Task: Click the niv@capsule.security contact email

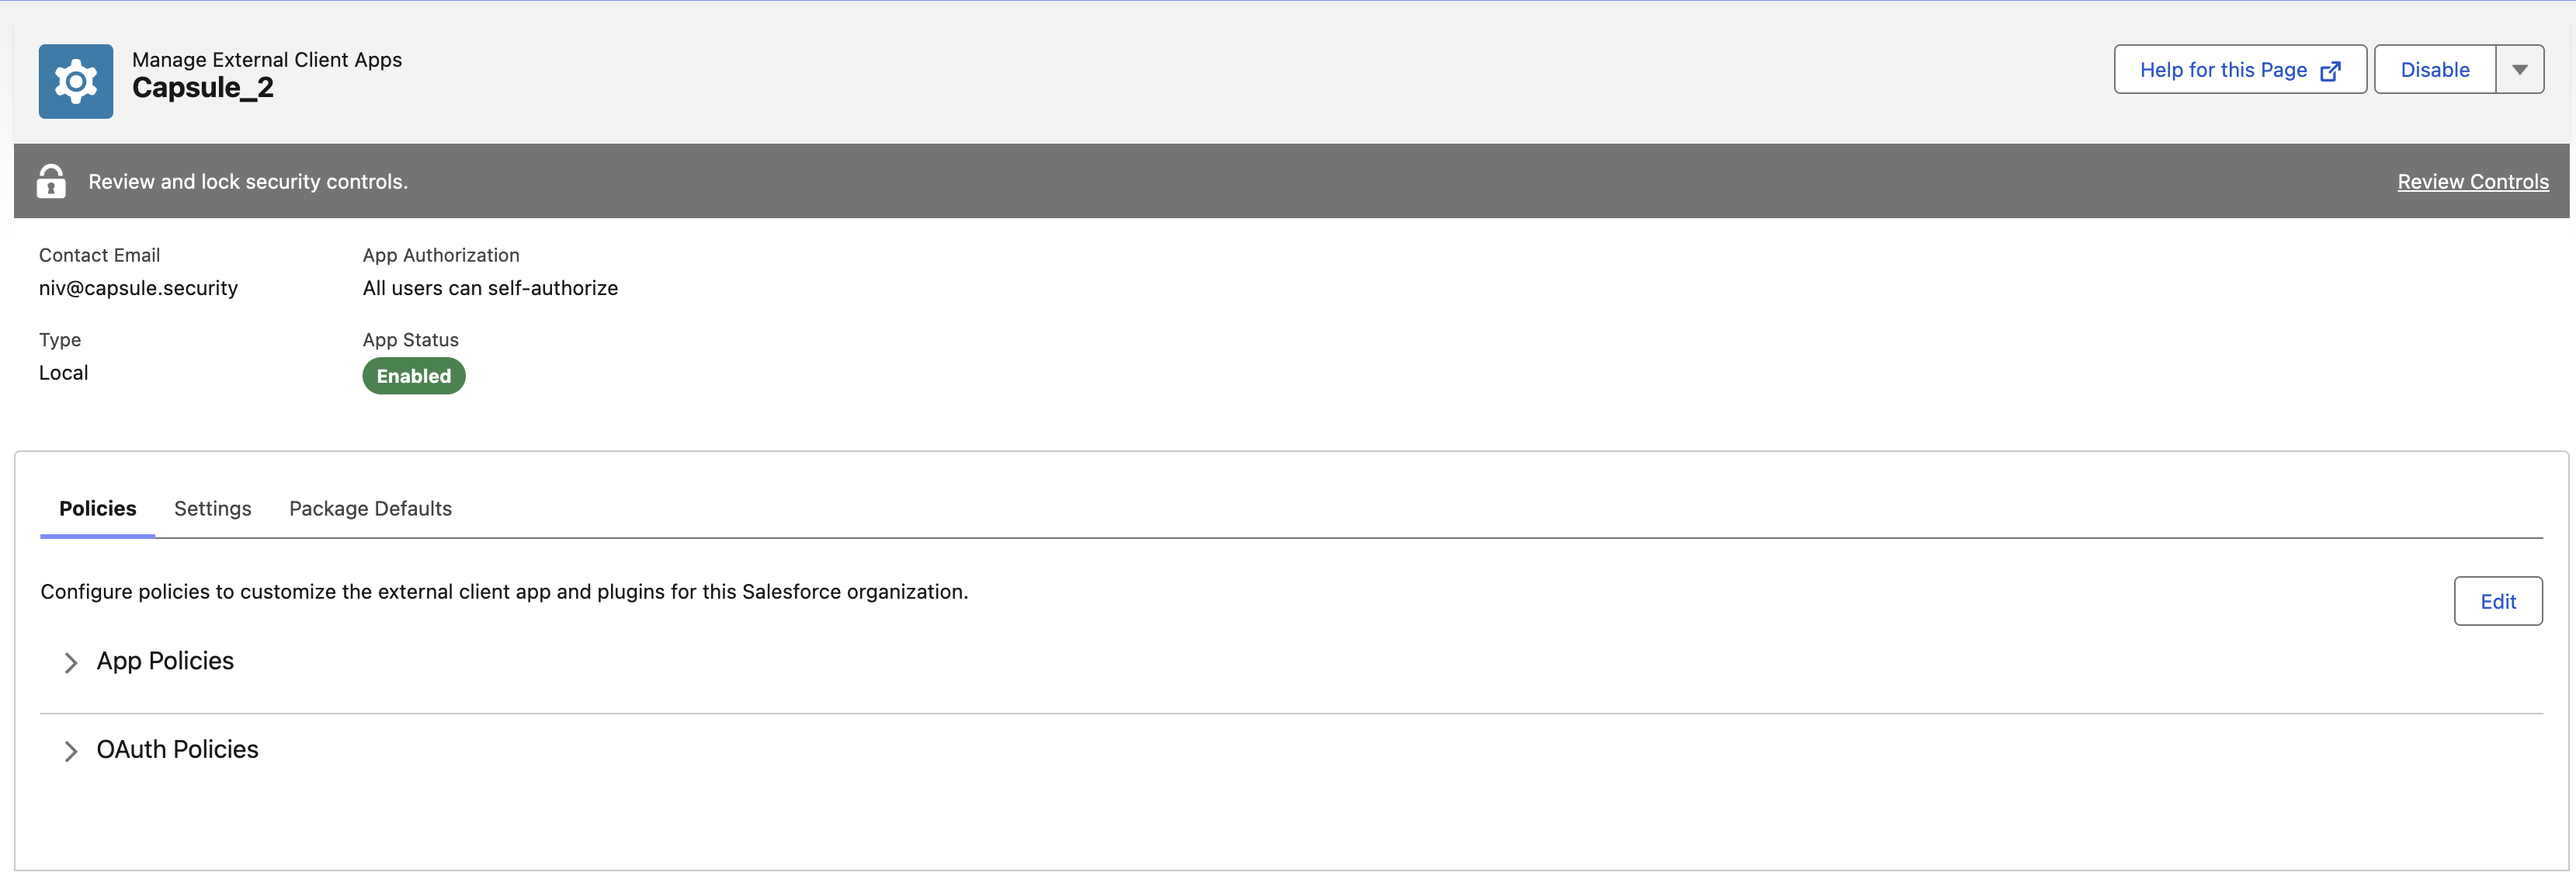Action: 138,288
